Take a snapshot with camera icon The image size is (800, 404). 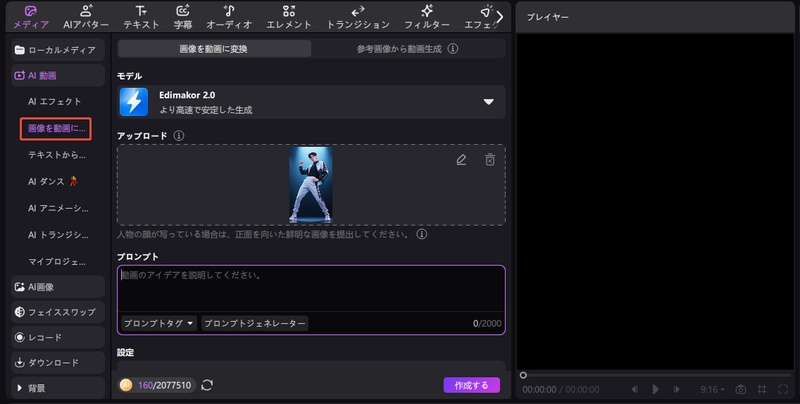click(740, 389)
